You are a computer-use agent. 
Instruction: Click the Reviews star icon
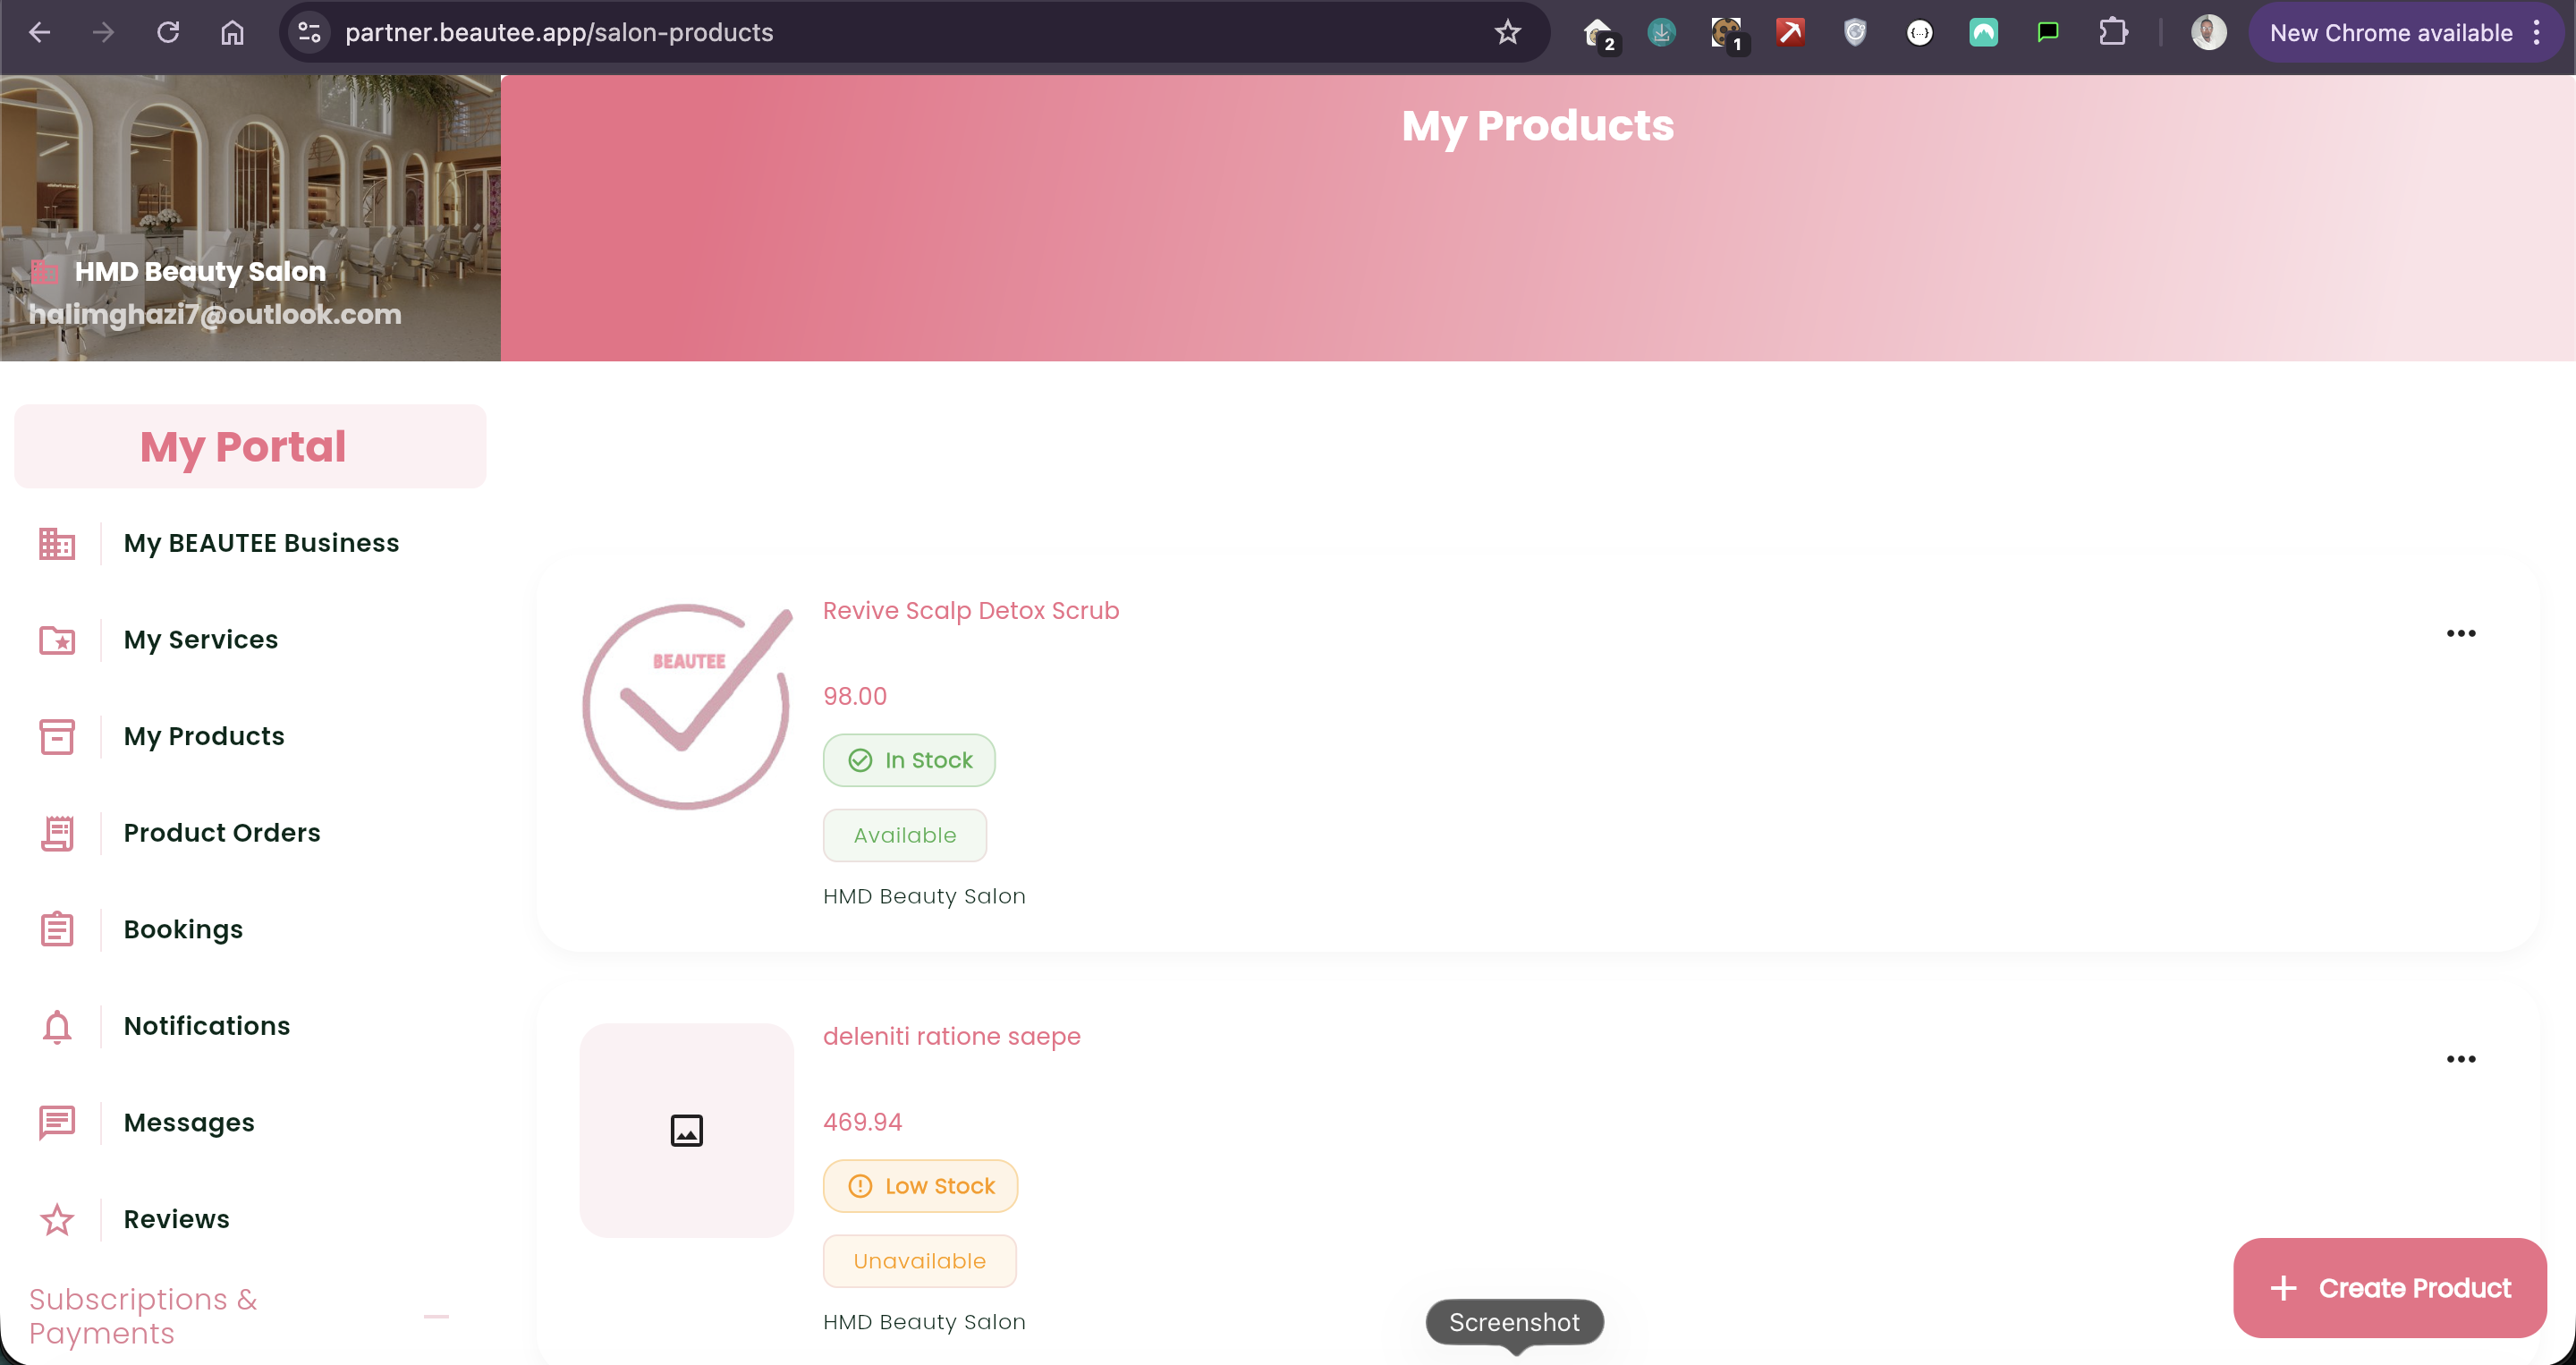[x=57, y=1219]
